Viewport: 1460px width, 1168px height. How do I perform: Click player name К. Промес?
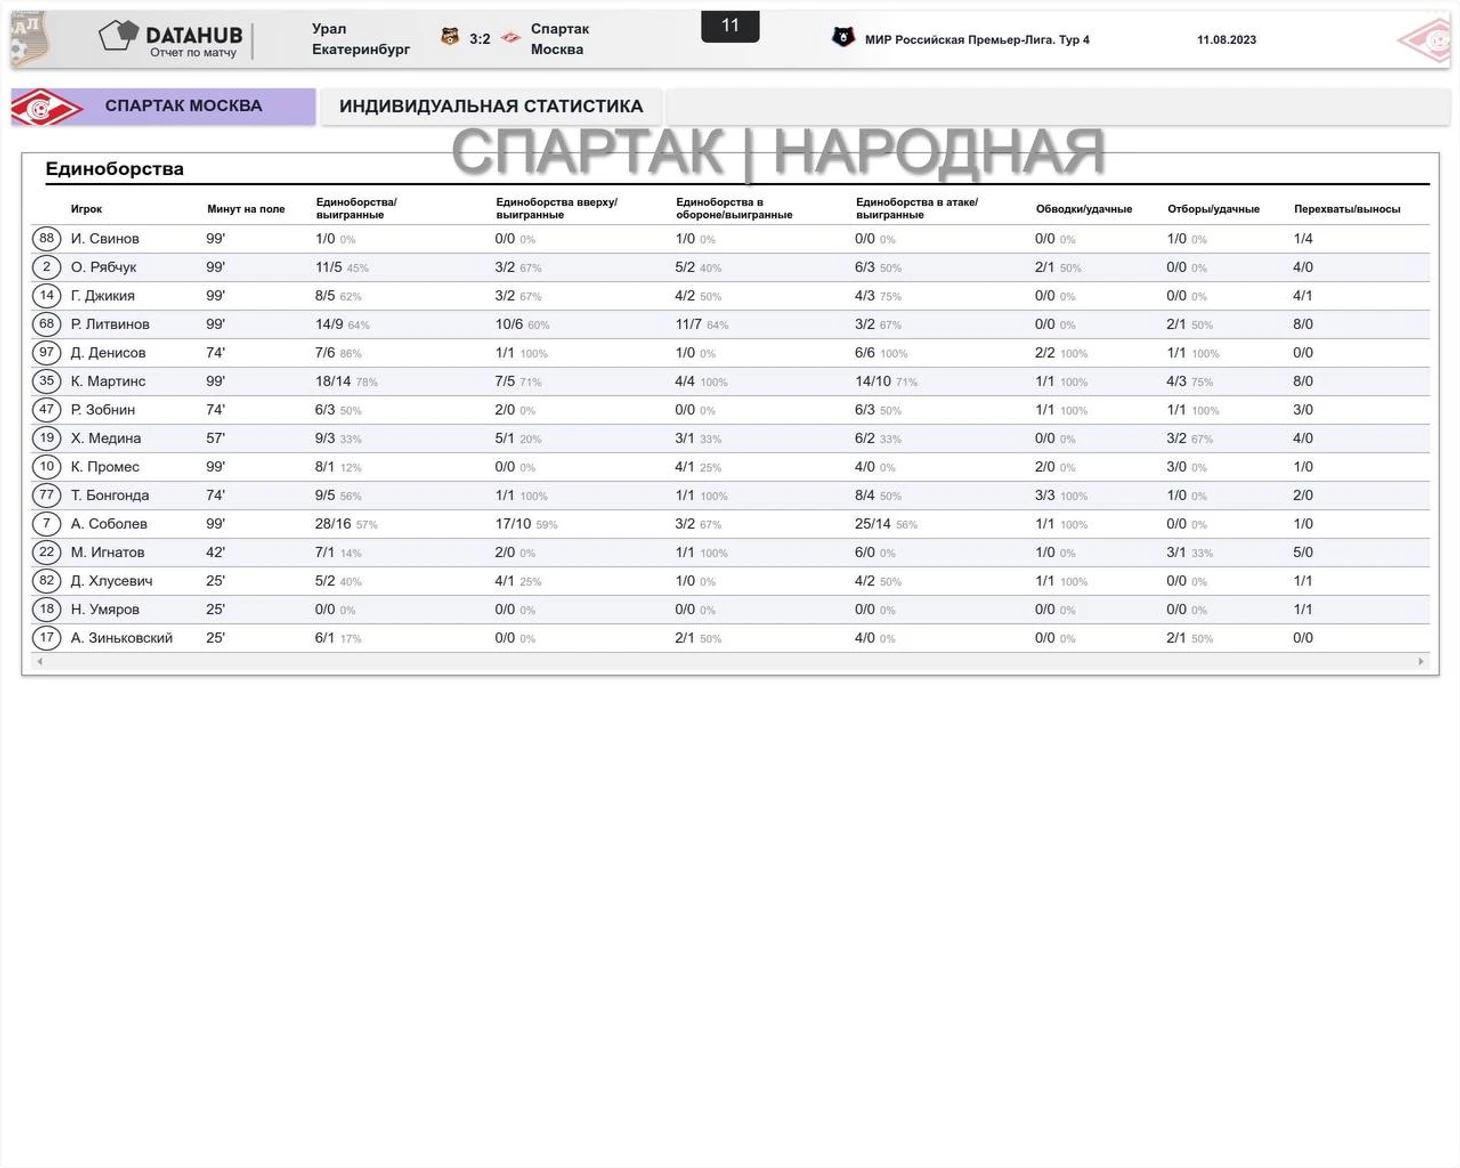tap(105, 467)
